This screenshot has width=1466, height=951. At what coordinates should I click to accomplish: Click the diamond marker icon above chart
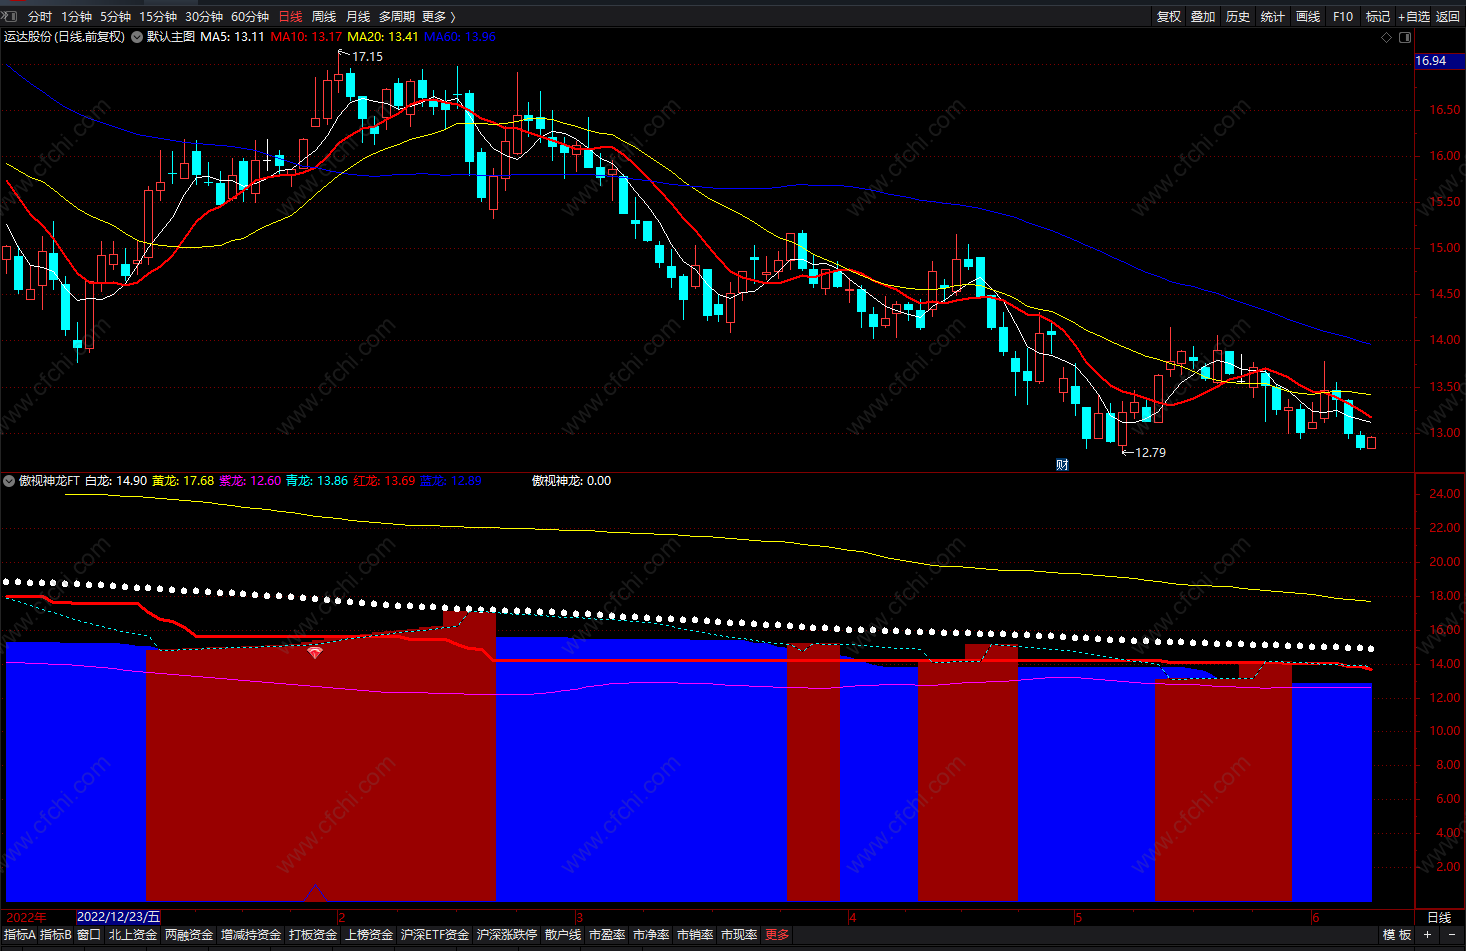tap(1386, 37)
